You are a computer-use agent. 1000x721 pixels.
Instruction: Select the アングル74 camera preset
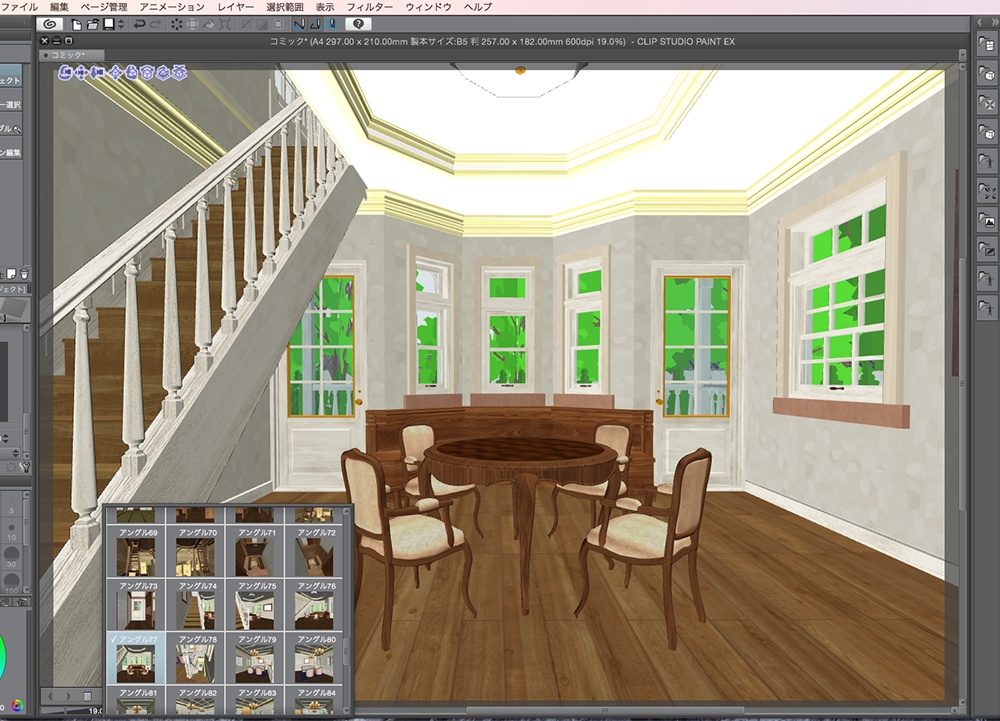[x=195, y=605]
